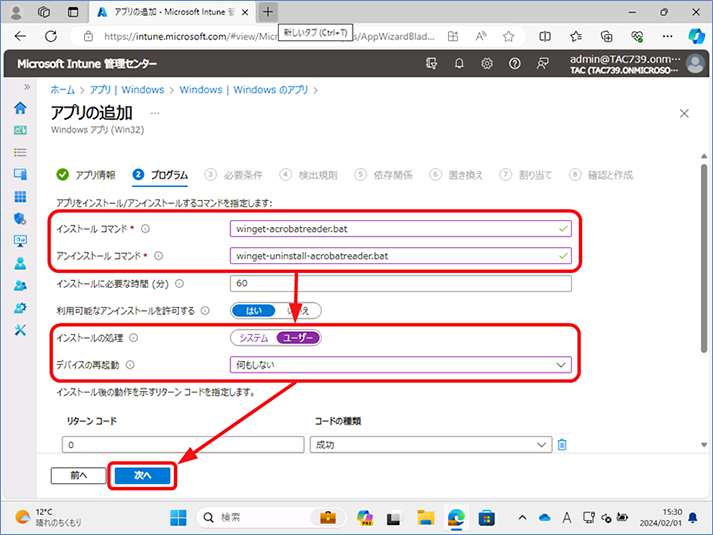
Task: Select プログラム step tab
Action: [x=160, y=175]
